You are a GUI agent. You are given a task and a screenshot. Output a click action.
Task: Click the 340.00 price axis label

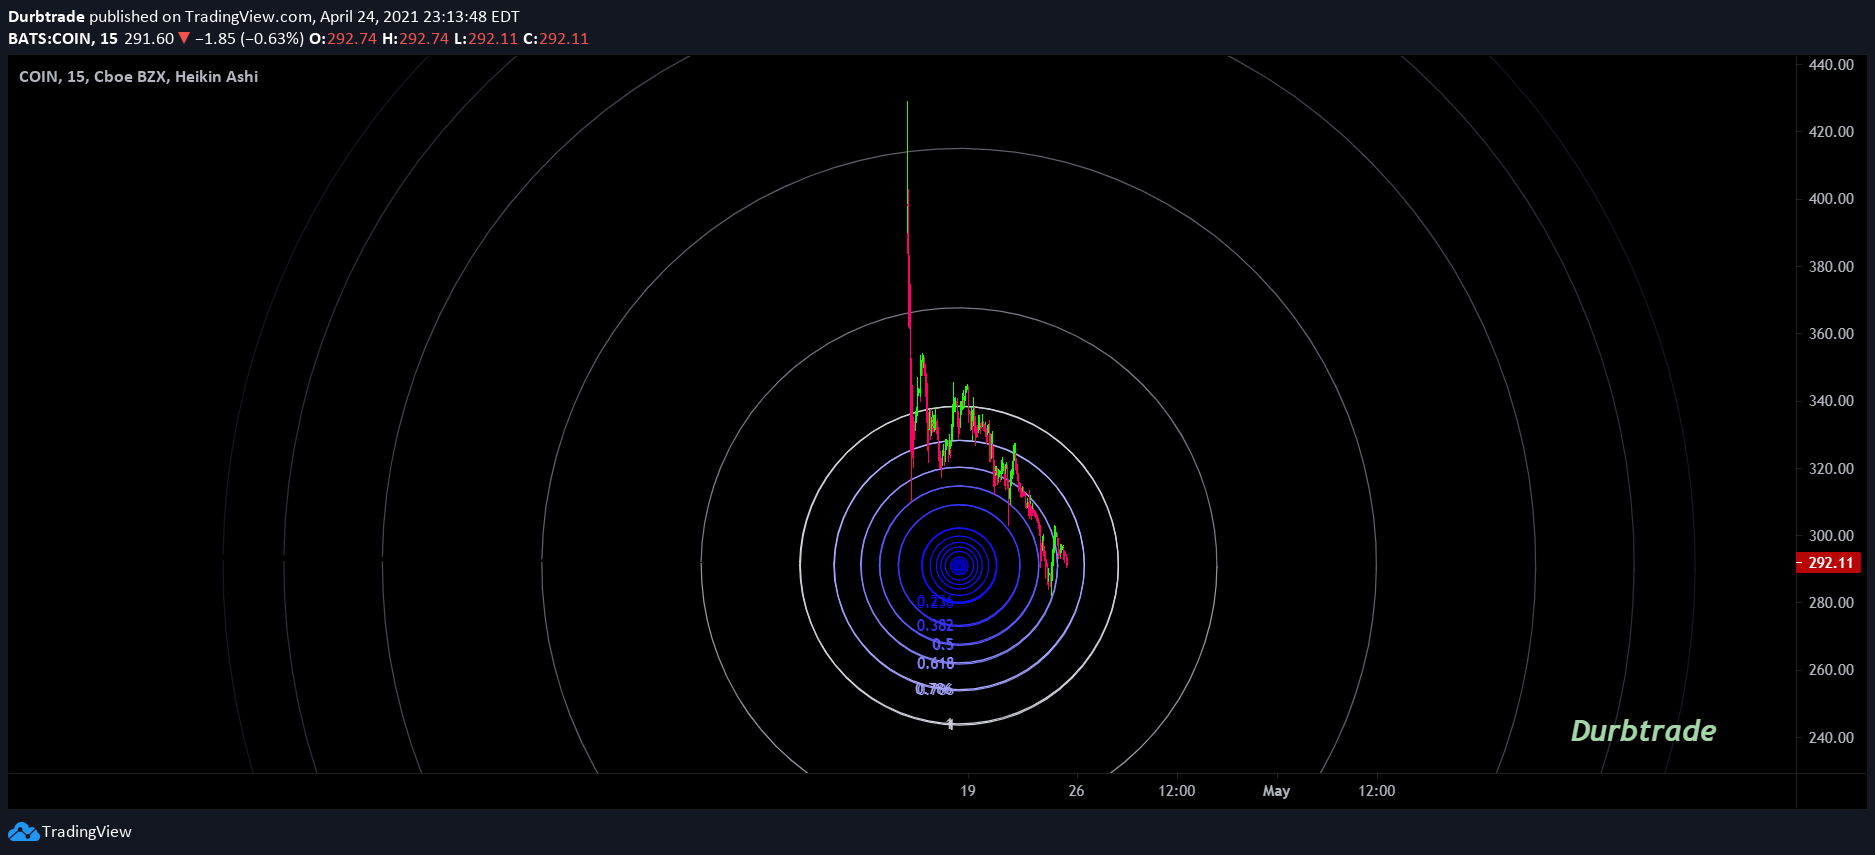click(x=1831, y=400)
